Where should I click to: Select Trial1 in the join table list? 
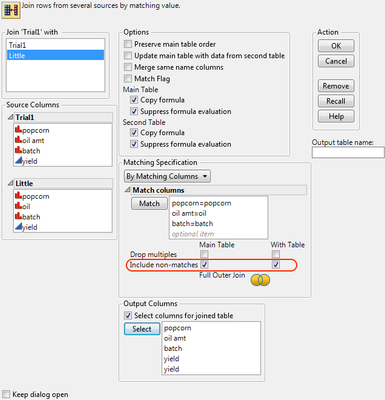click(55, 45)
